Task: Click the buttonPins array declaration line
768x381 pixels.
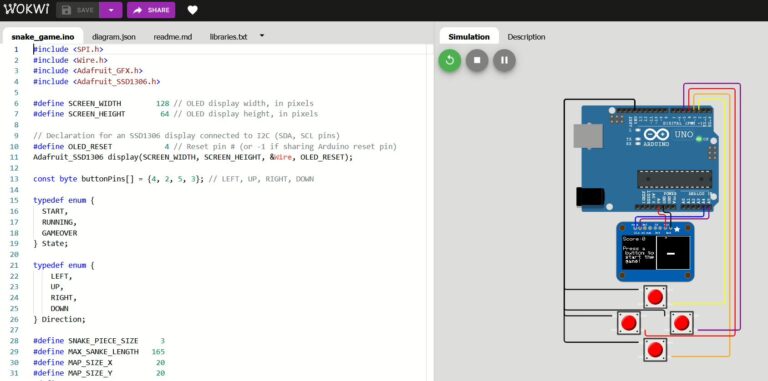Action: click(173, 179)
